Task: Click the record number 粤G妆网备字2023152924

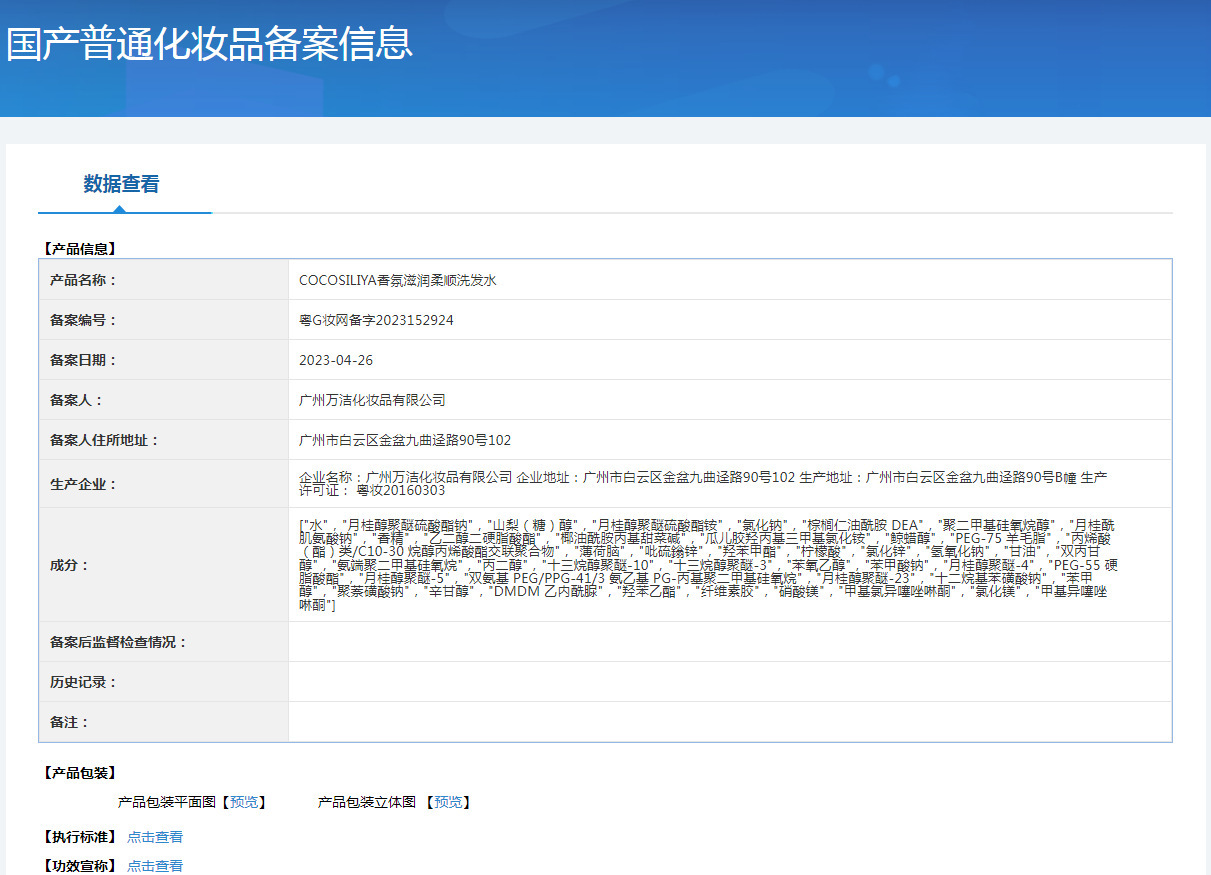Action: 376,320
